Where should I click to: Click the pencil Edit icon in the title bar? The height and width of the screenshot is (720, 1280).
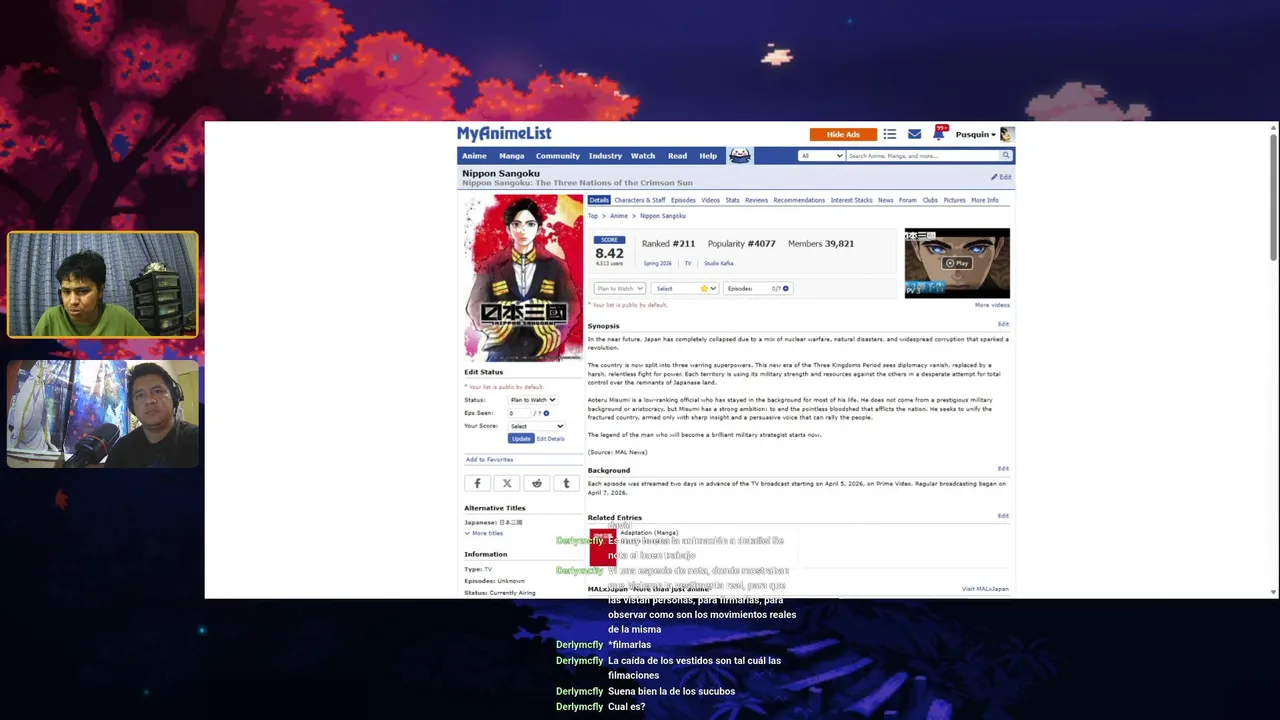1001,177
